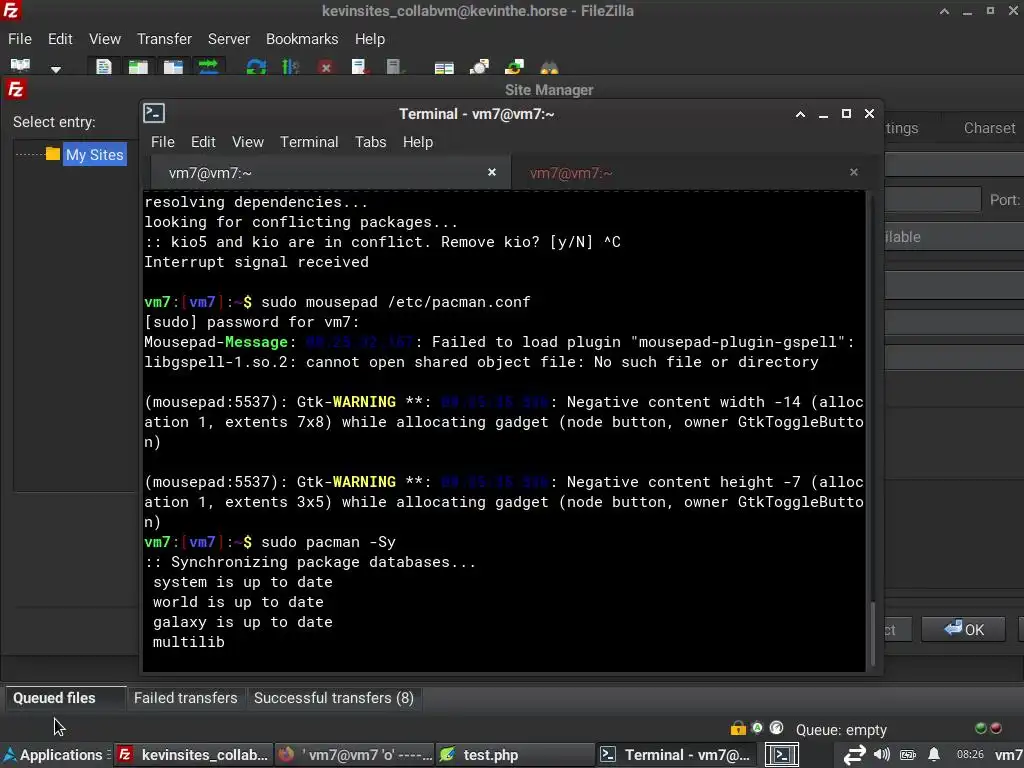Open FileZilla Site Manager toolbar icon
This screenshot has width=1024, height=768.
[20, 65]
